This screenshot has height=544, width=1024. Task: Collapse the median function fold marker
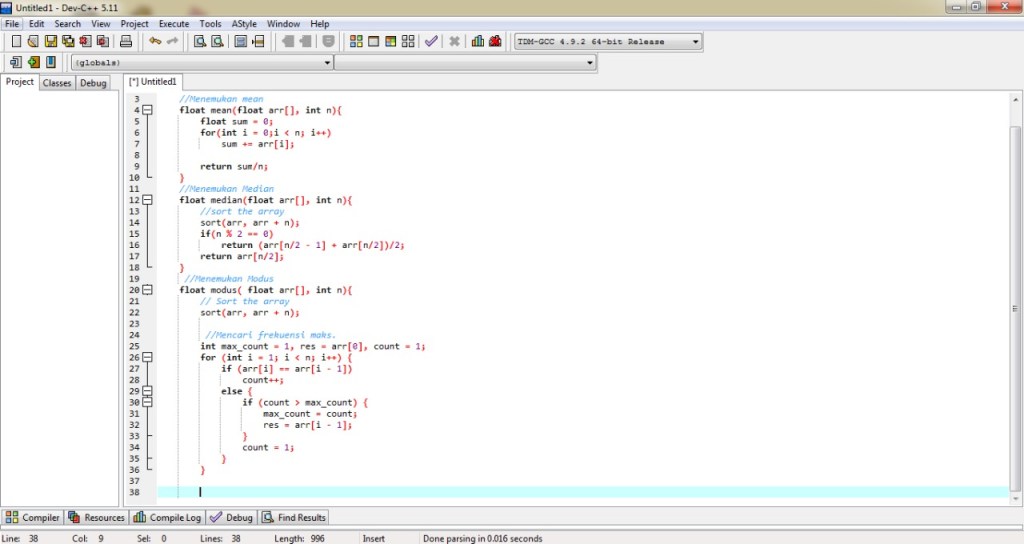point(147,200)
